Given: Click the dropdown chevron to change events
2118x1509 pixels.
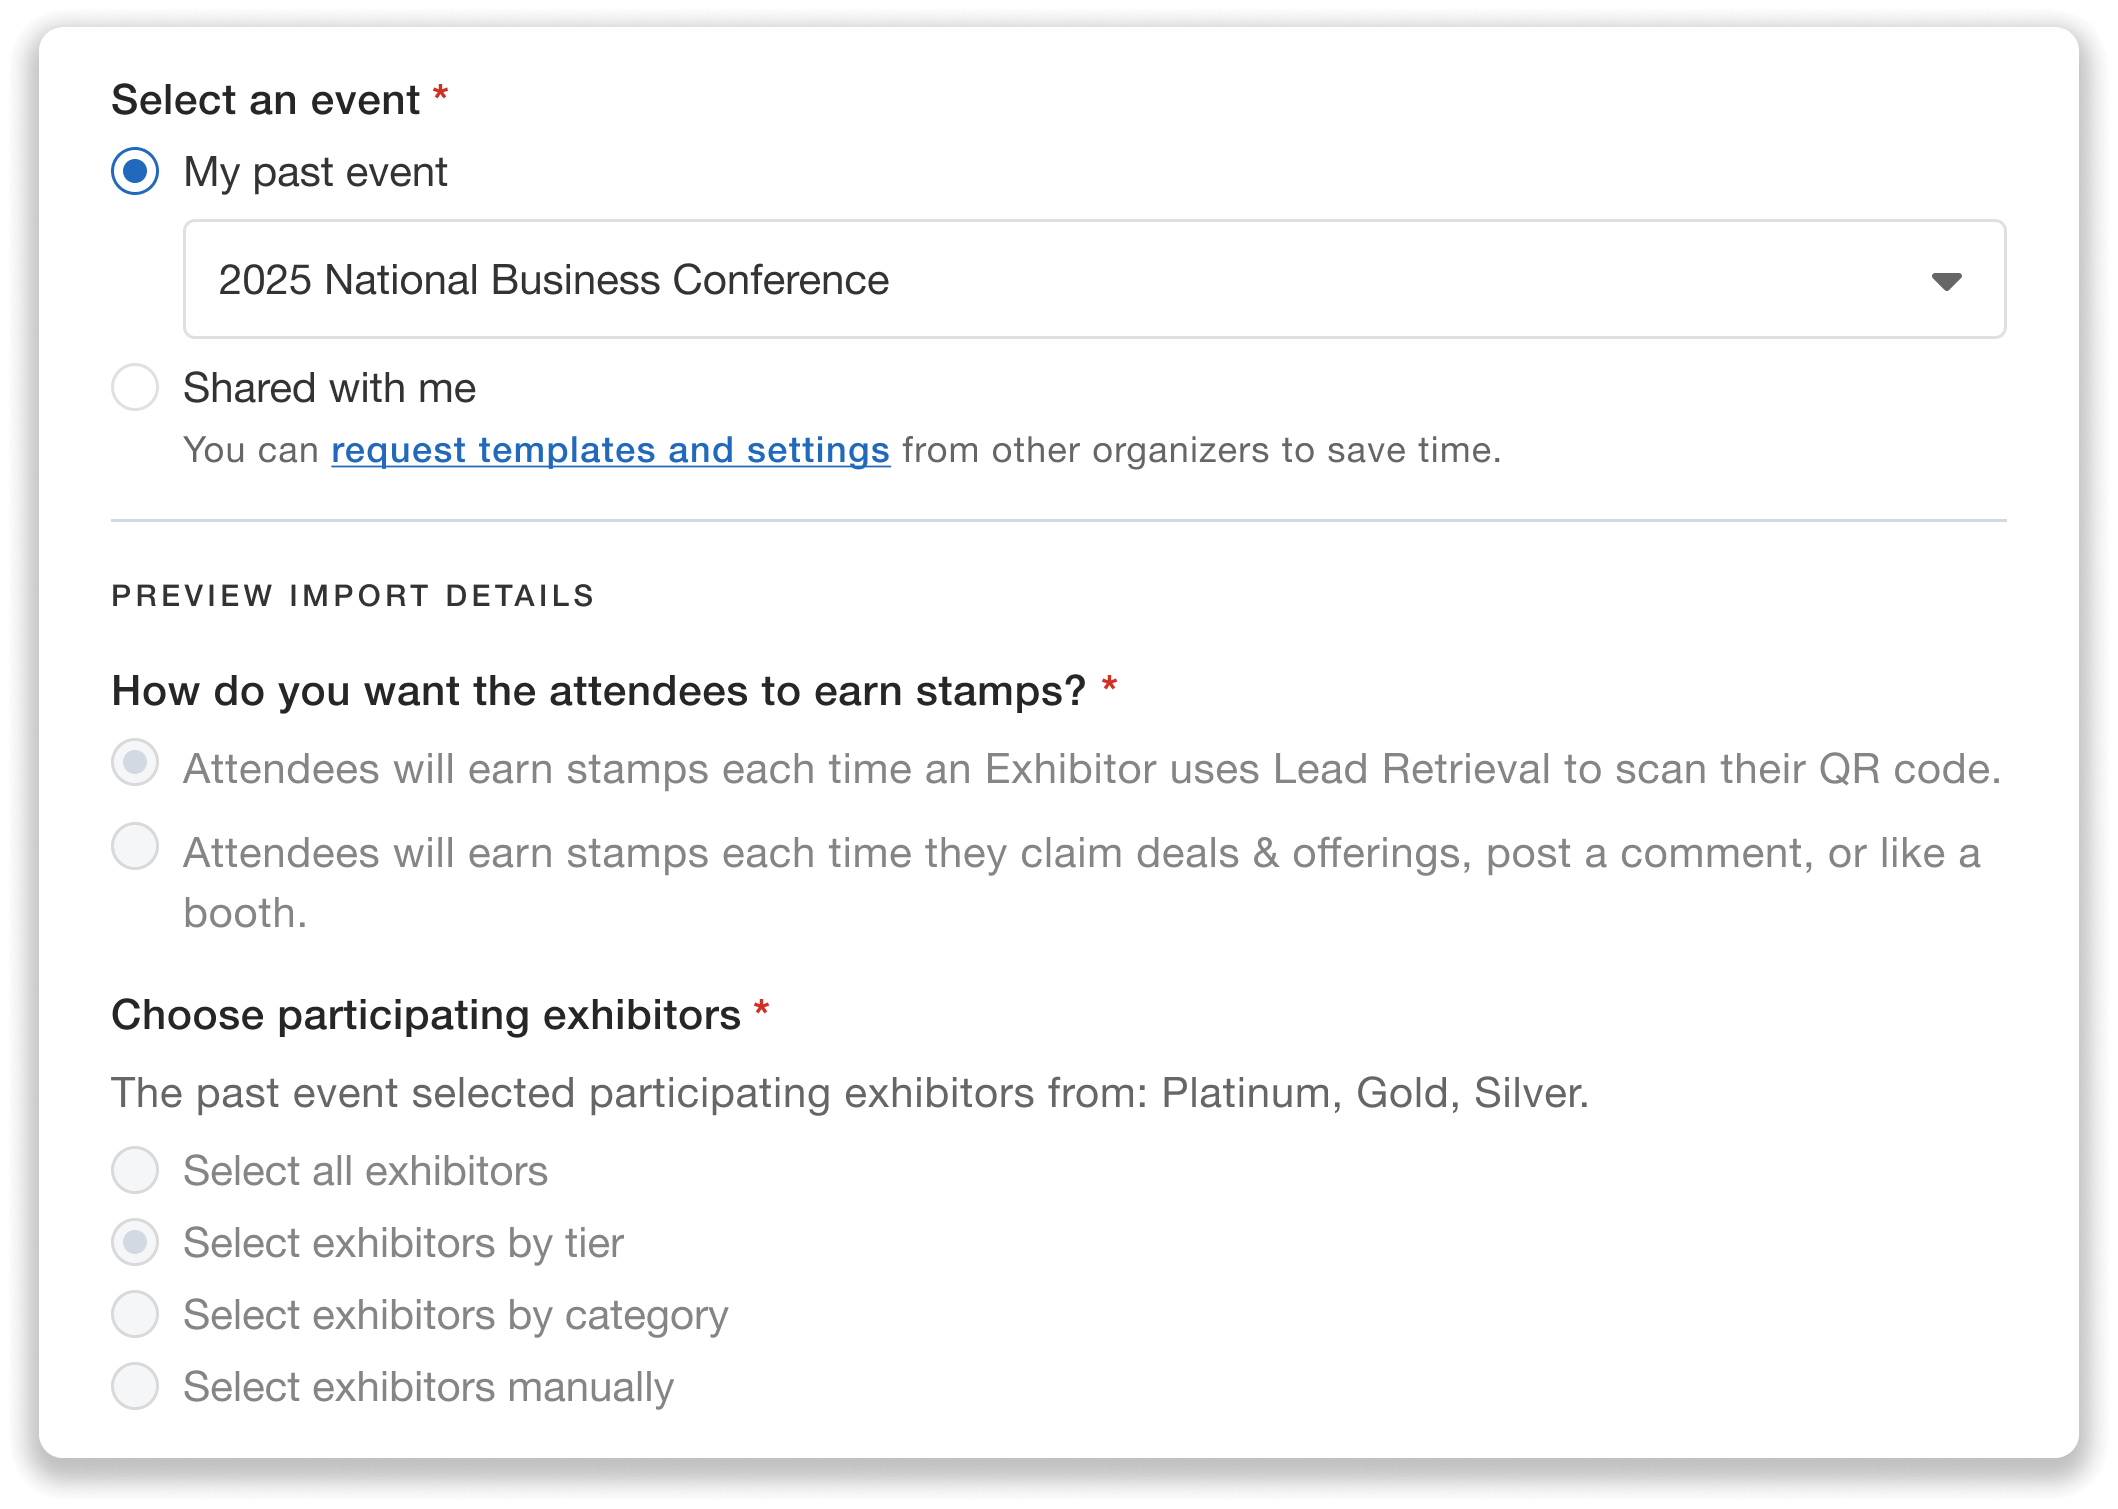Looking at the screenshot, I should 1944,281.
